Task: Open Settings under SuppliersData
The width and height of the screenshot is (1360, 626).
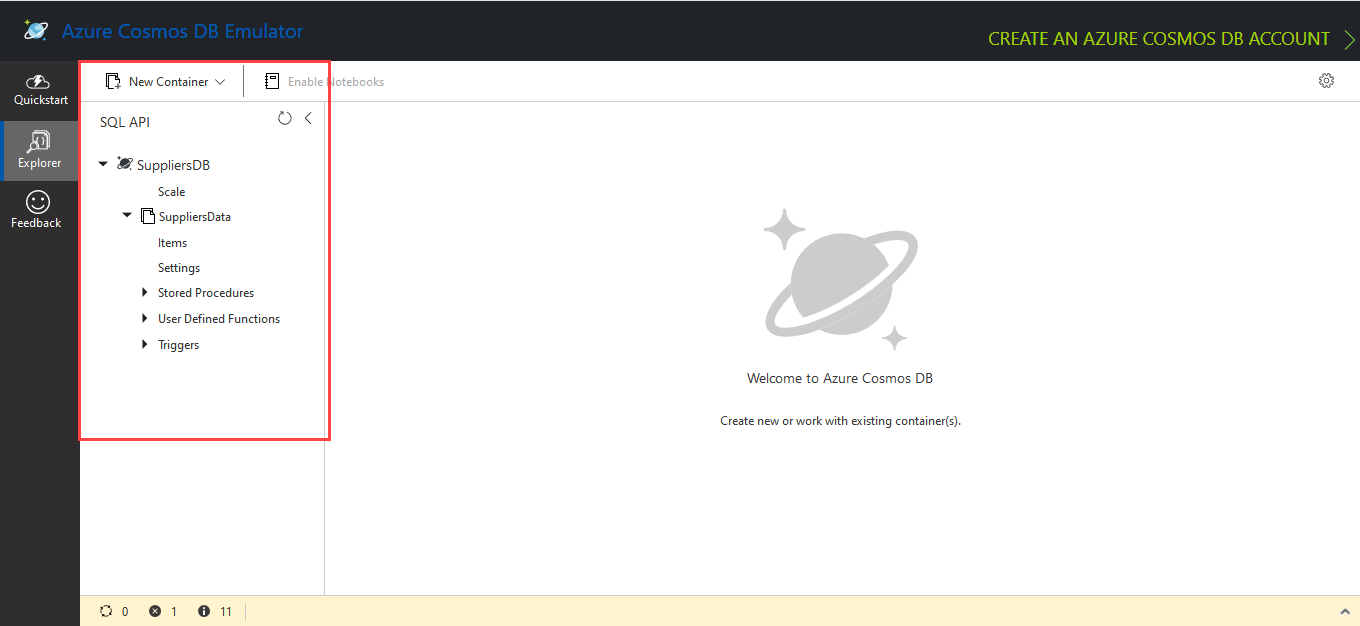Action: point(179,268)
